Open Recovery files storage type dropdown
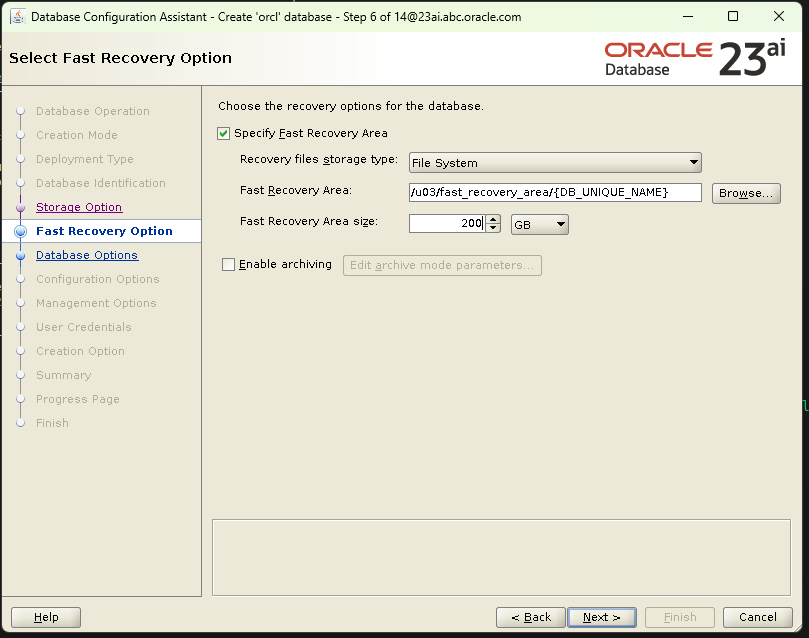 click(555, 163)
